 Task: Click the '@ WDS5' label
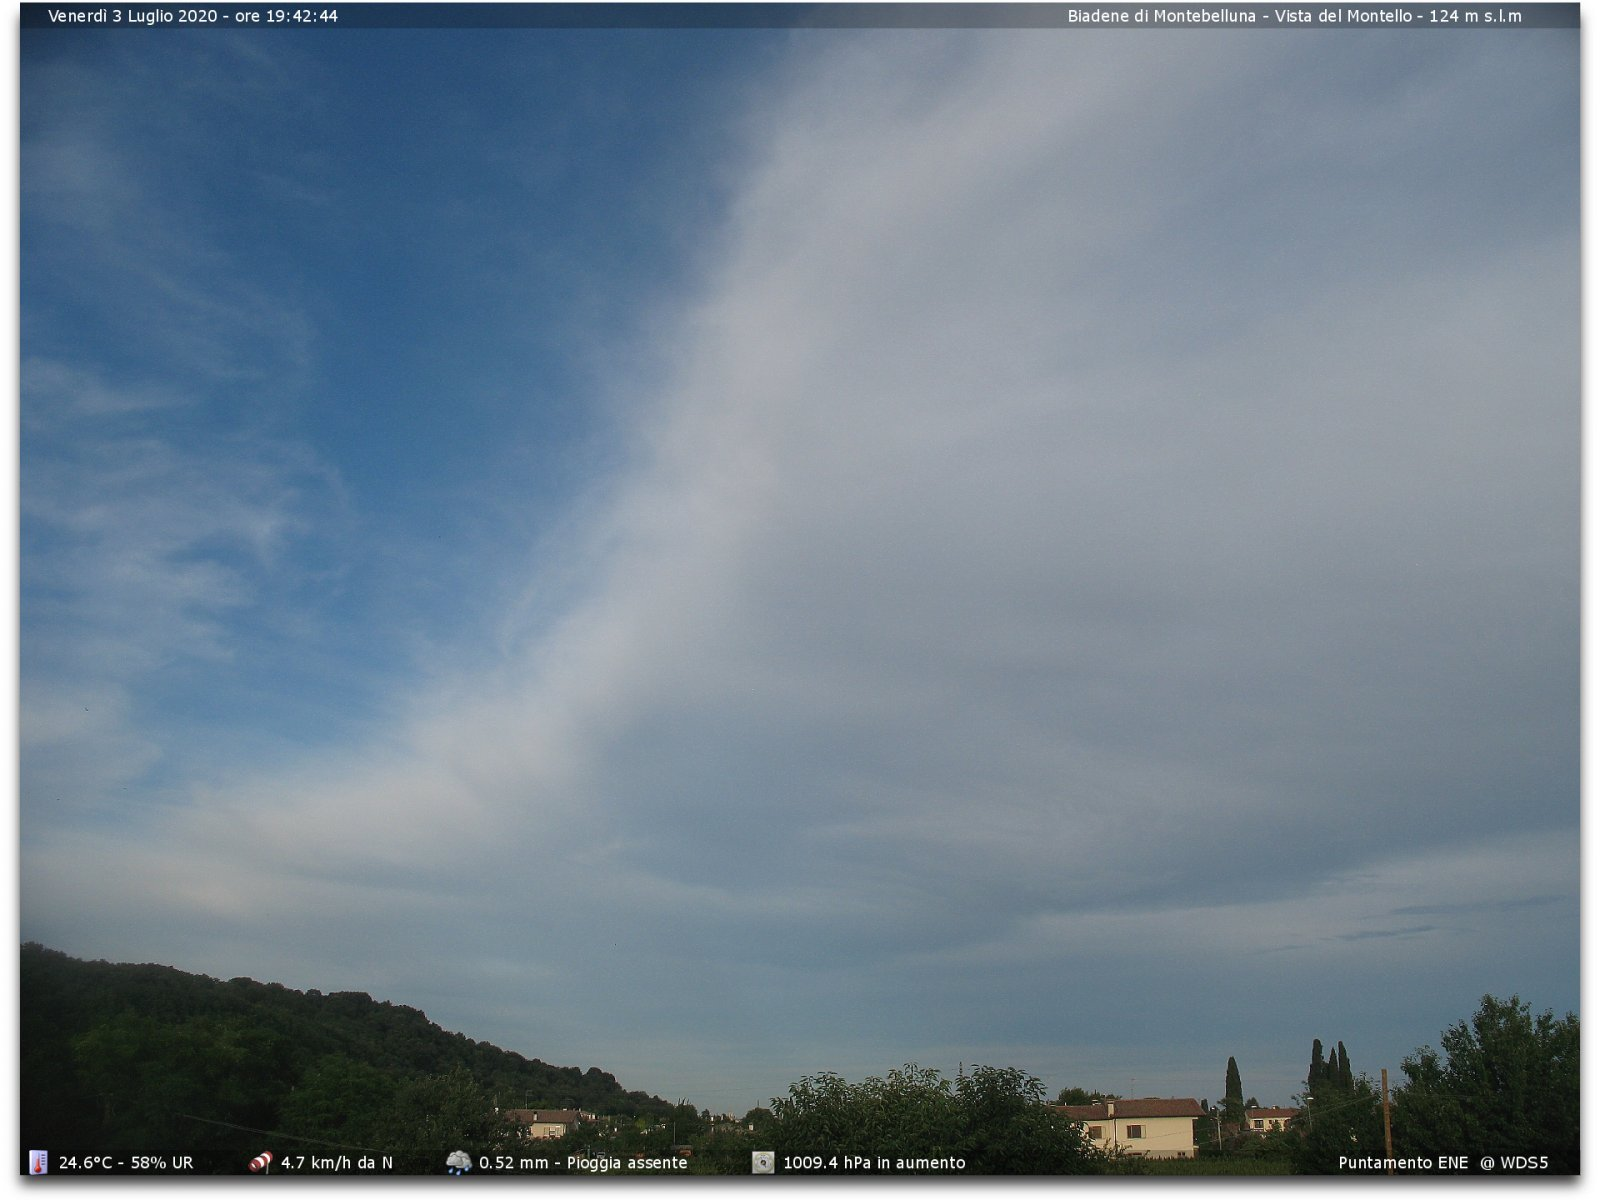(x=1514, y=1163)
